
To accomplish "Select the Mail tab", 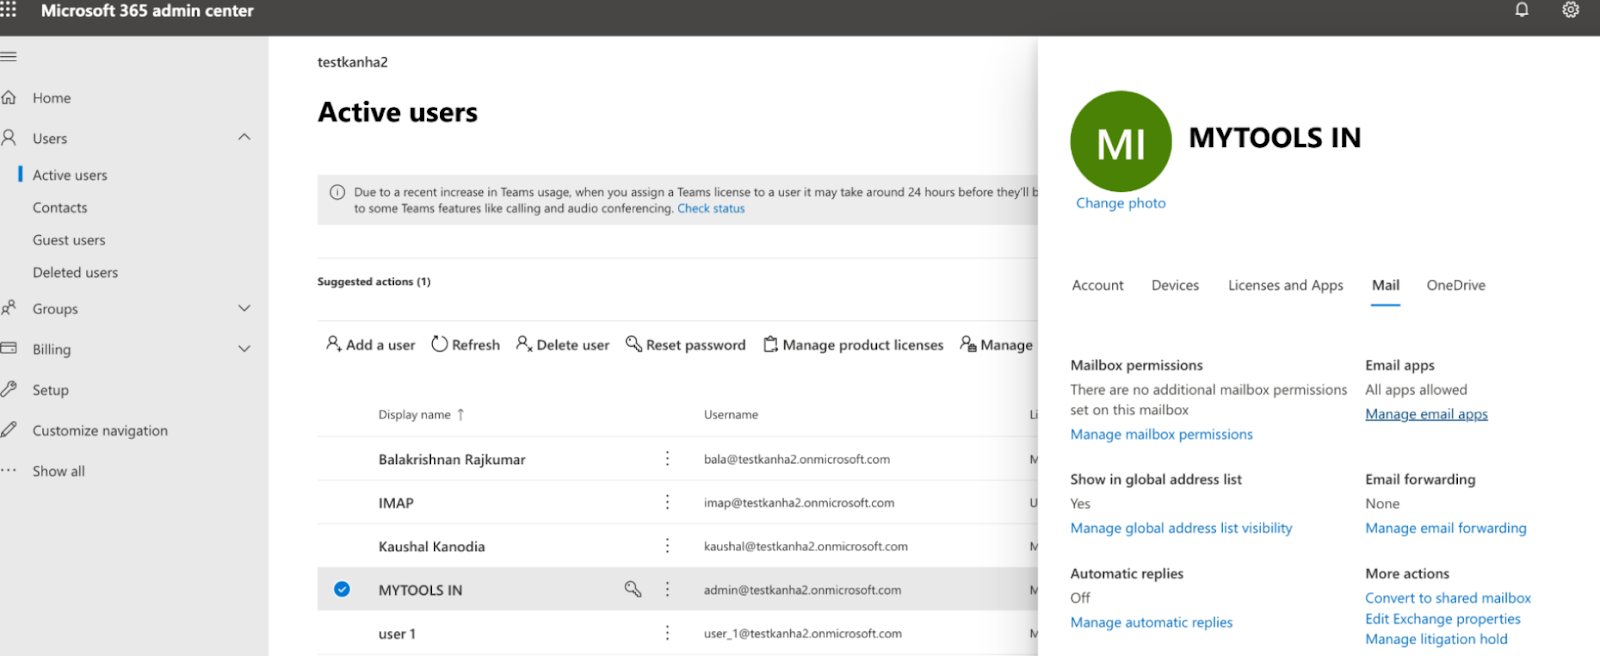I will pos(1385,285).
